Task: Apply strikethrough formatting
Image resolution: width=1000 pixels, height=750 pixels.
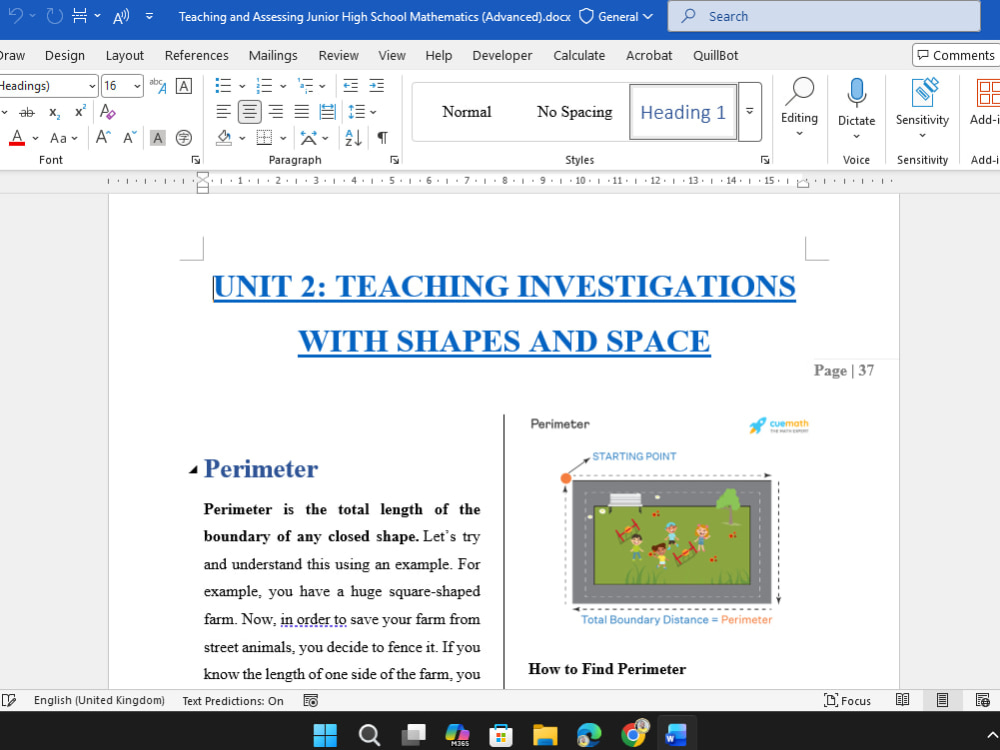Action: coord(27,112)
